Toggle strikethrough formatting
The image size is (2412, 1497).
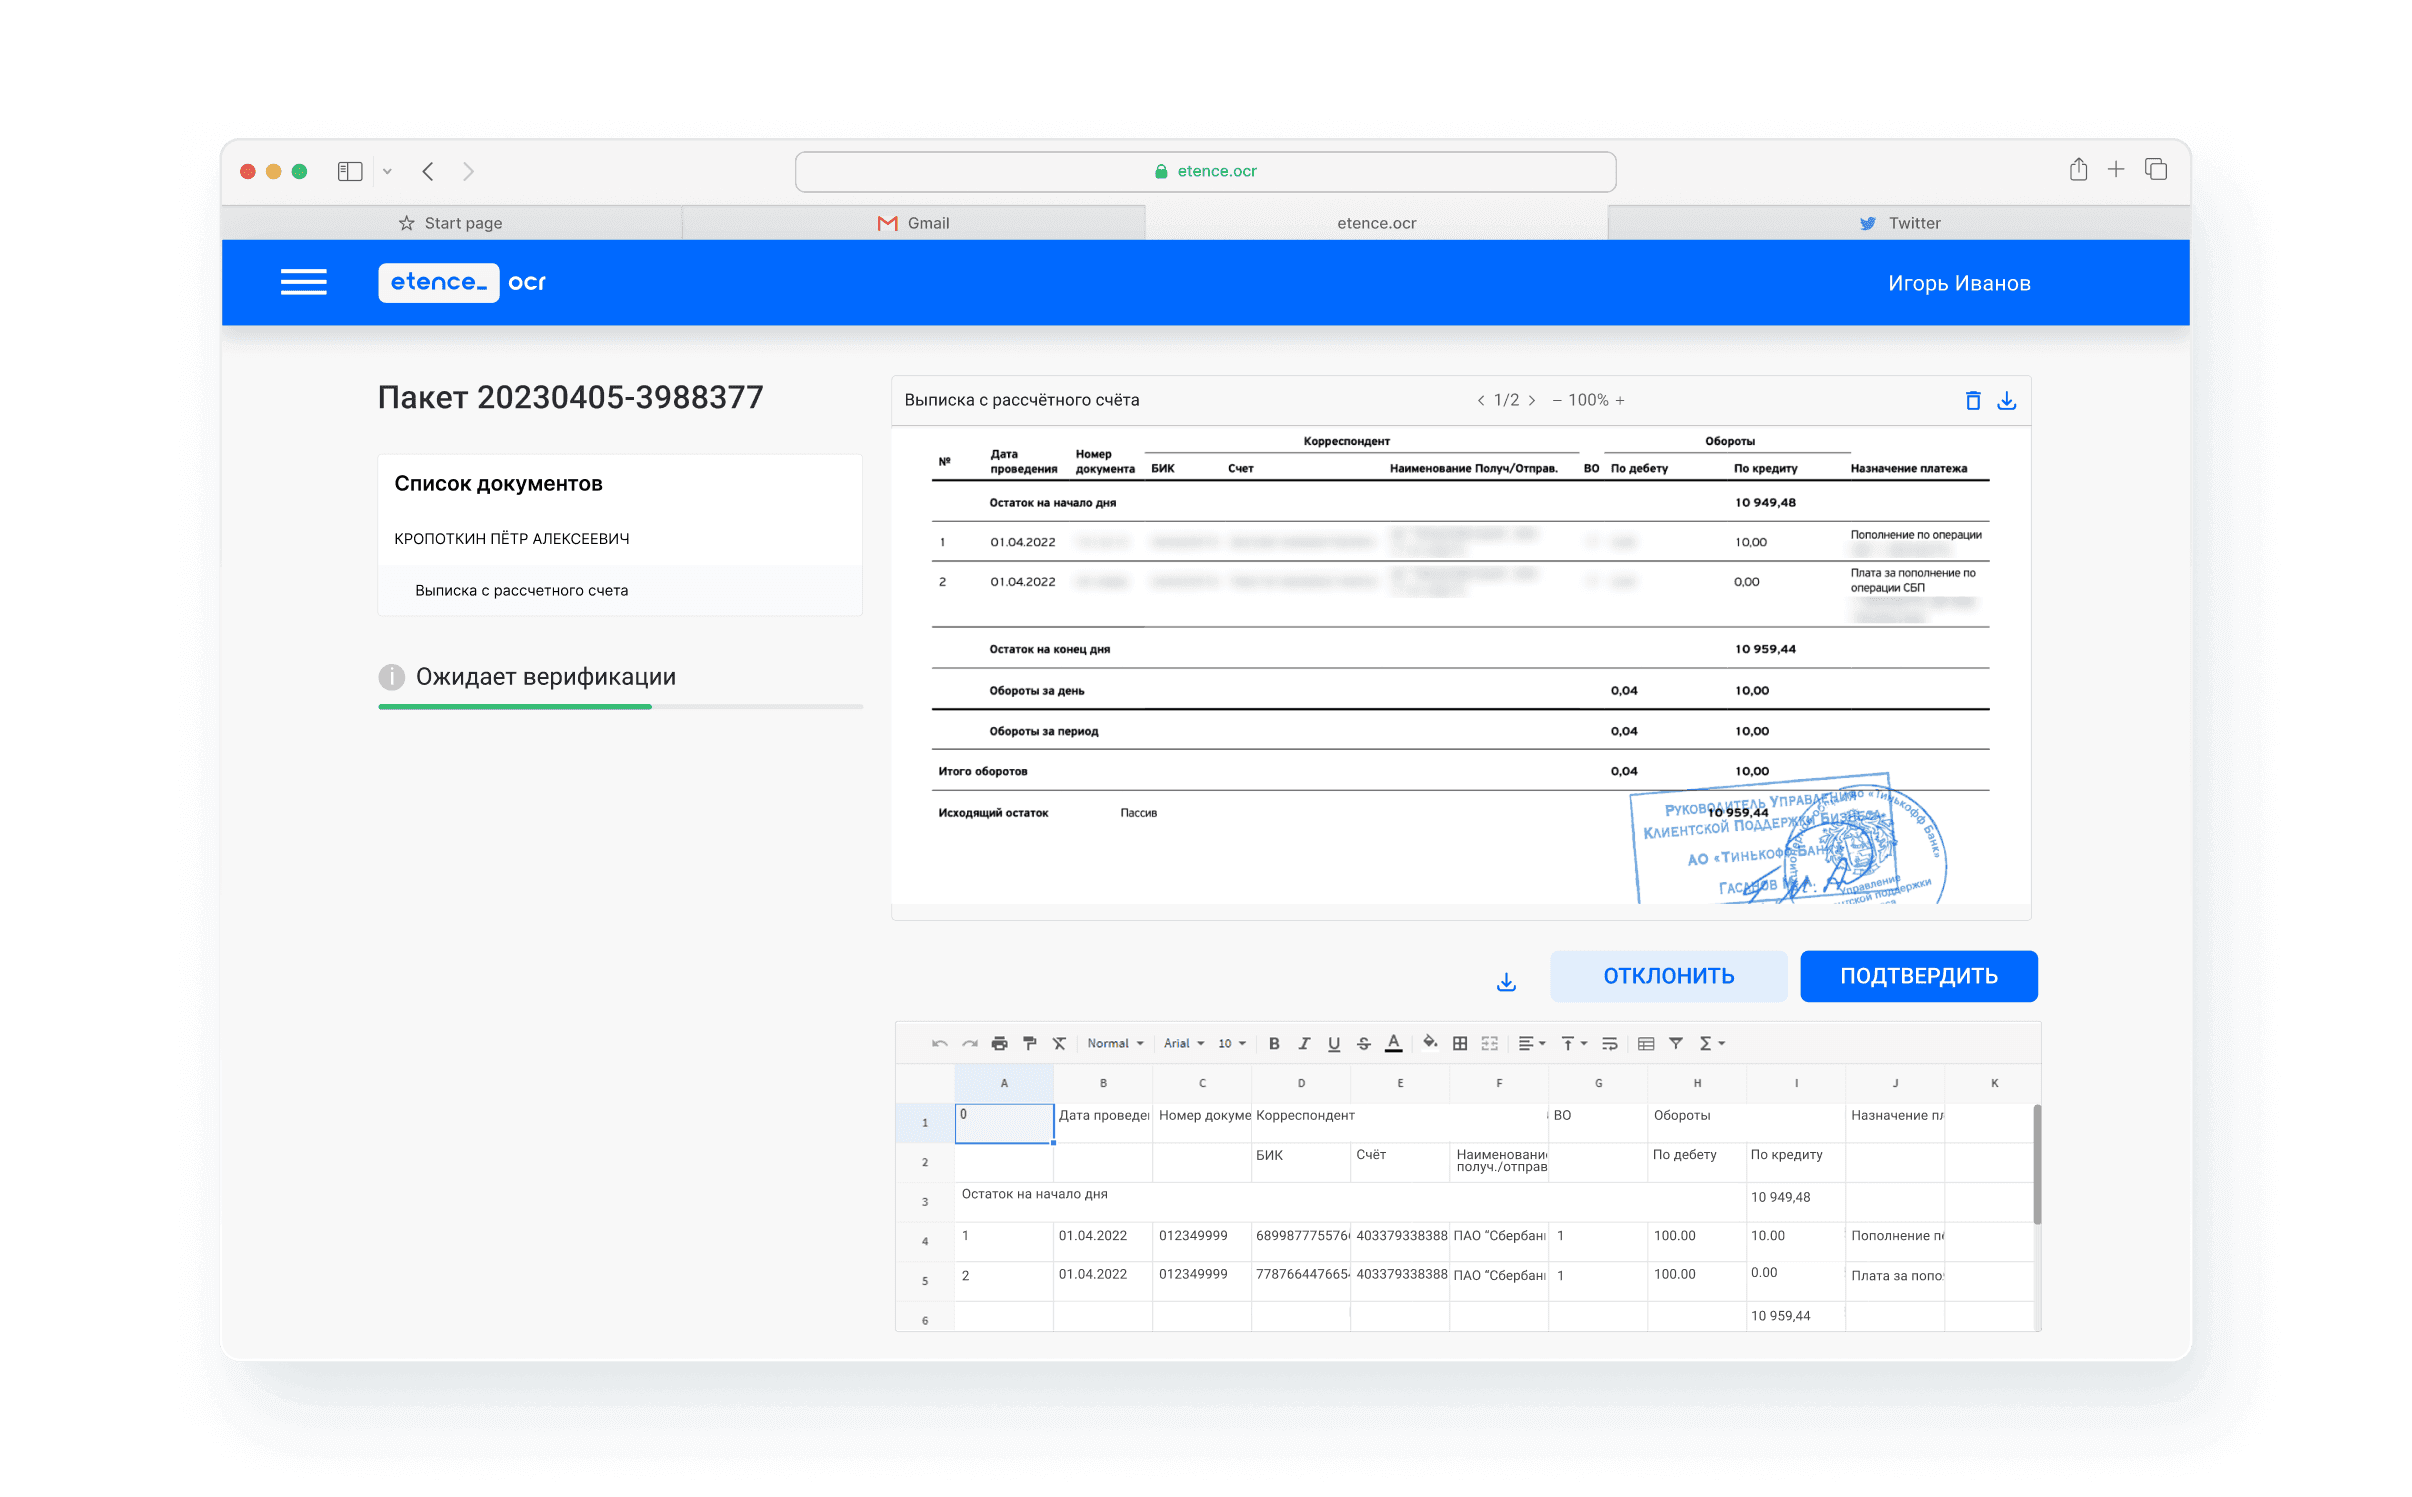pos(1363,1043)
